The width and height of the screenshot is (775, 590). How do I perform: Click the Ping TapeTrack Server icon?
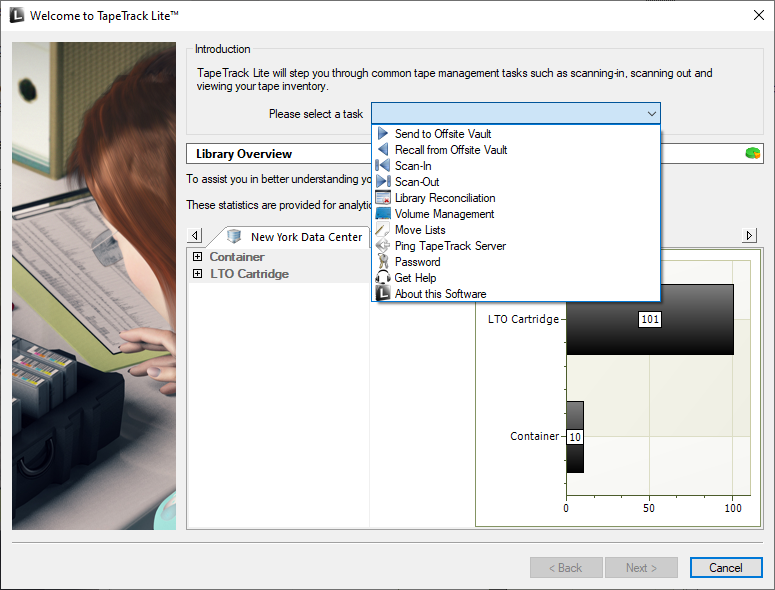pyautogui.click(x=383, y=246)
